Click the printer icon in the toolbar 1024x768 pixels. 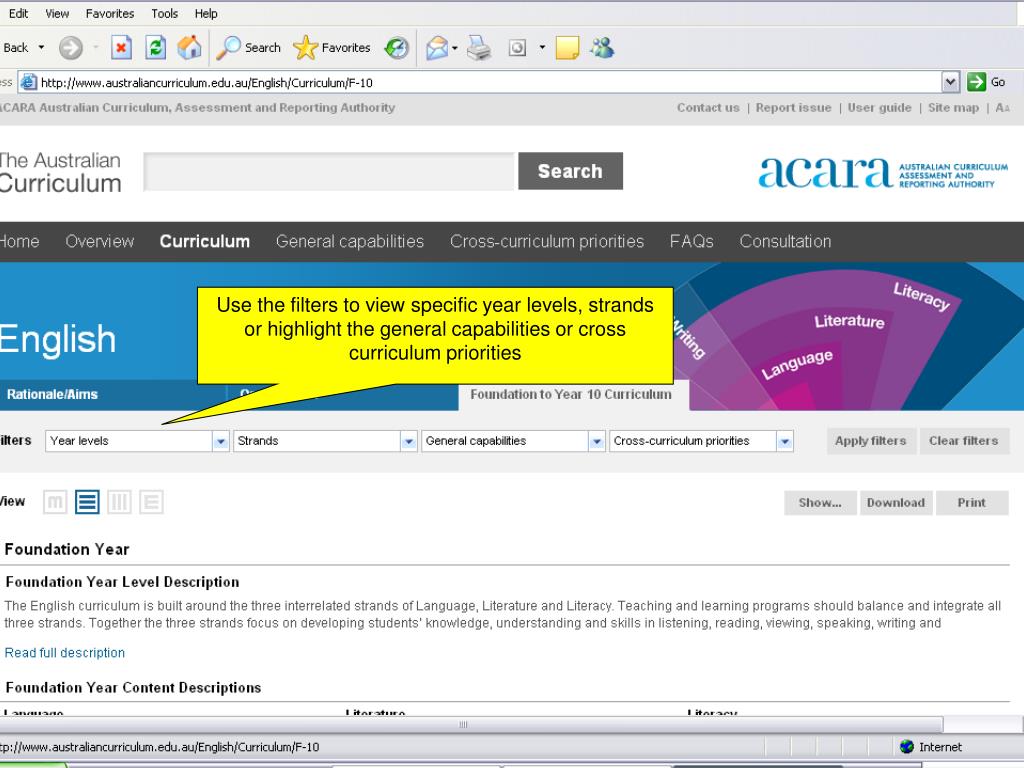(x=479, y=48)
